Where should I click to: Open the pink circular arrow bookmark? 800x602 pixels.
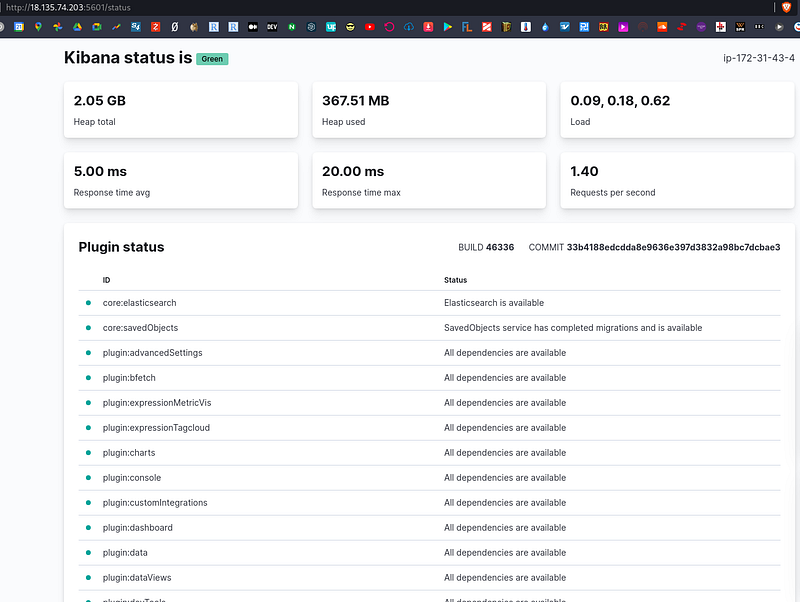tap(389, 27)
